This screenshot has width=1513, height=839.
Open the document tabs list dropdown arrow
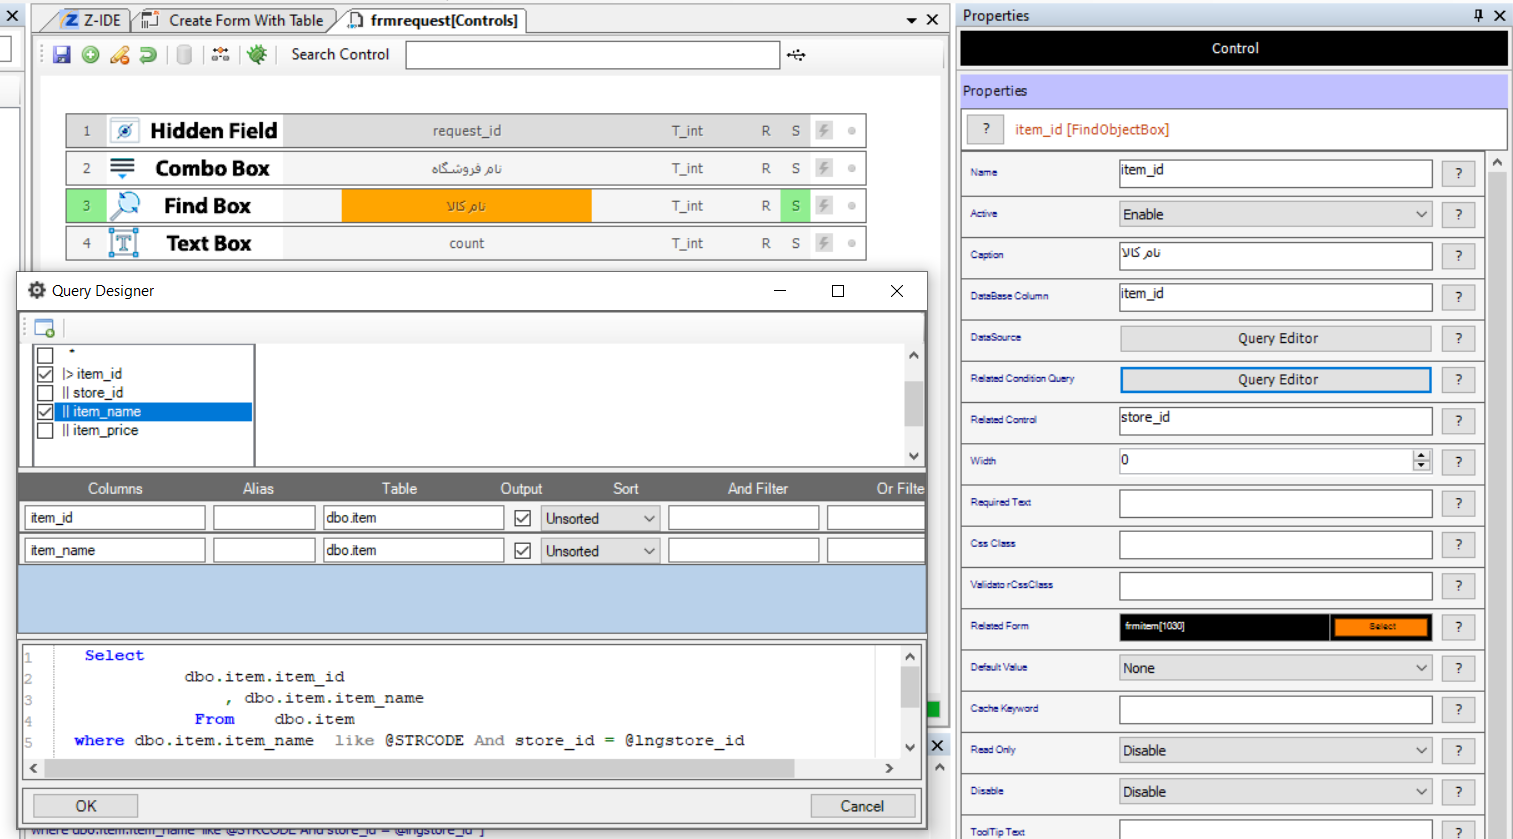911,20
